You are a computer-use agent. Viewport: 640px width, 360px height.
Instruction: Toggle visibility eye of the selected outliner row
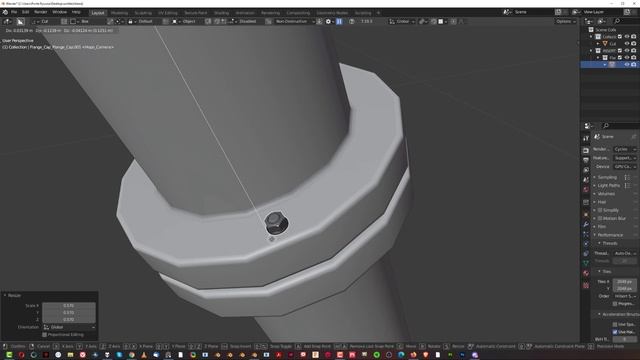click(x=627, y=64)
